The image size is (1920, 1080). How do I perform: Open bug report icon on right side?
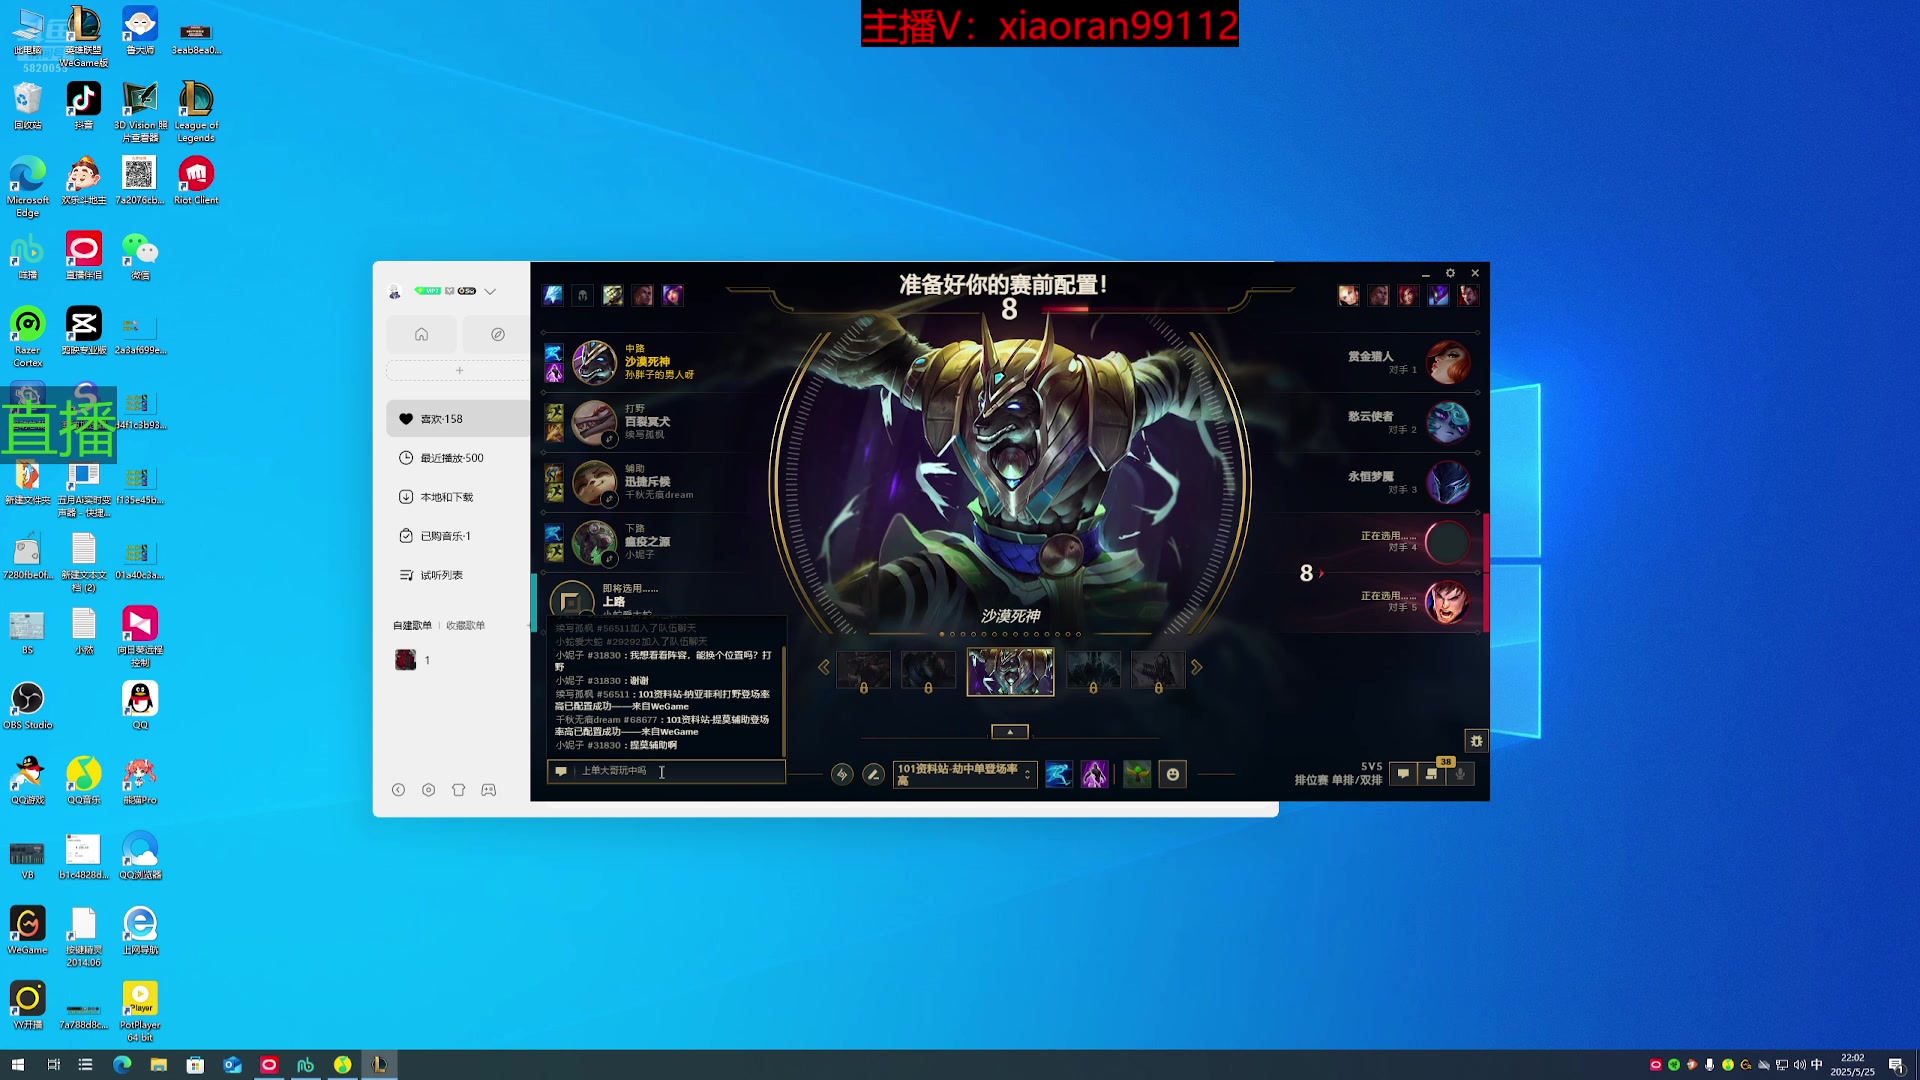coord(1476,741)
